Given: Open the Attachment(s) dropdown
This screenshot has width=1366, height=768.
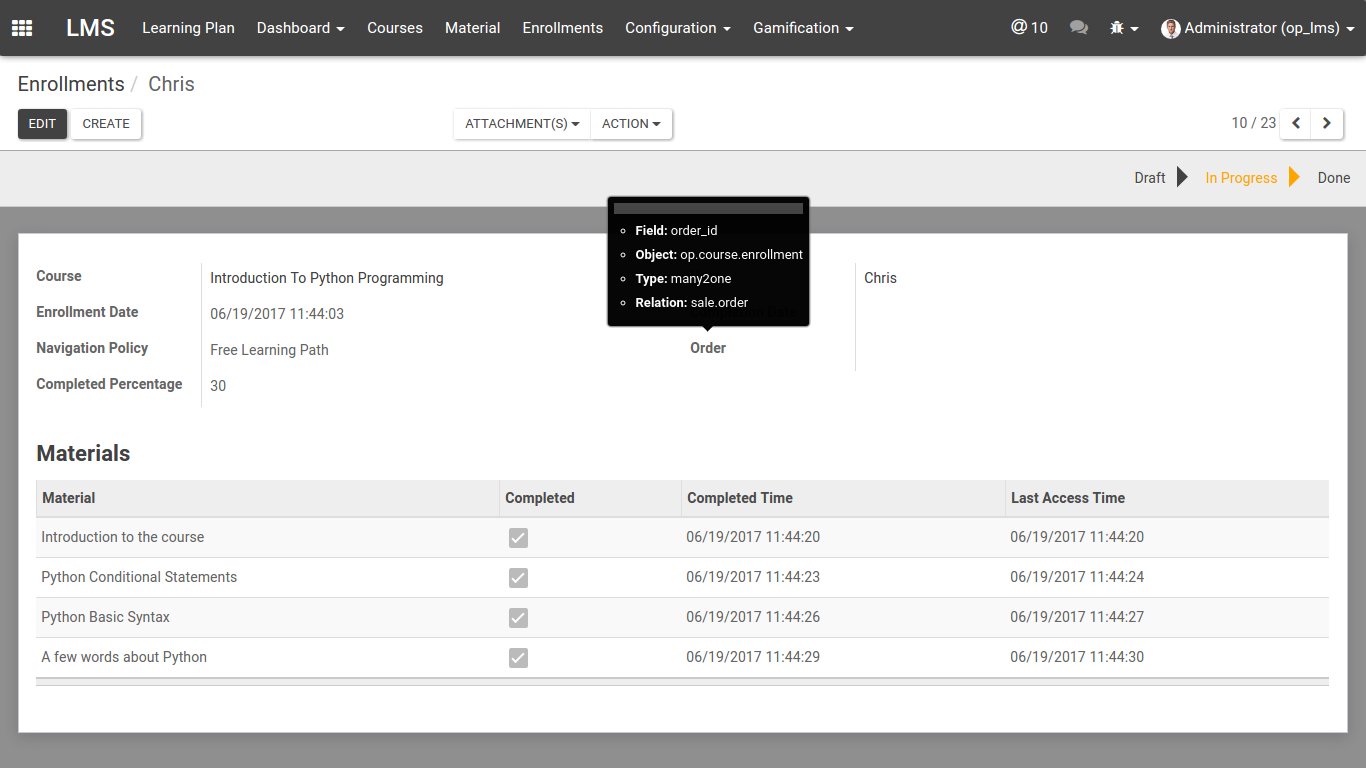Looking at the screenshot, I should (x=522, y=124).
